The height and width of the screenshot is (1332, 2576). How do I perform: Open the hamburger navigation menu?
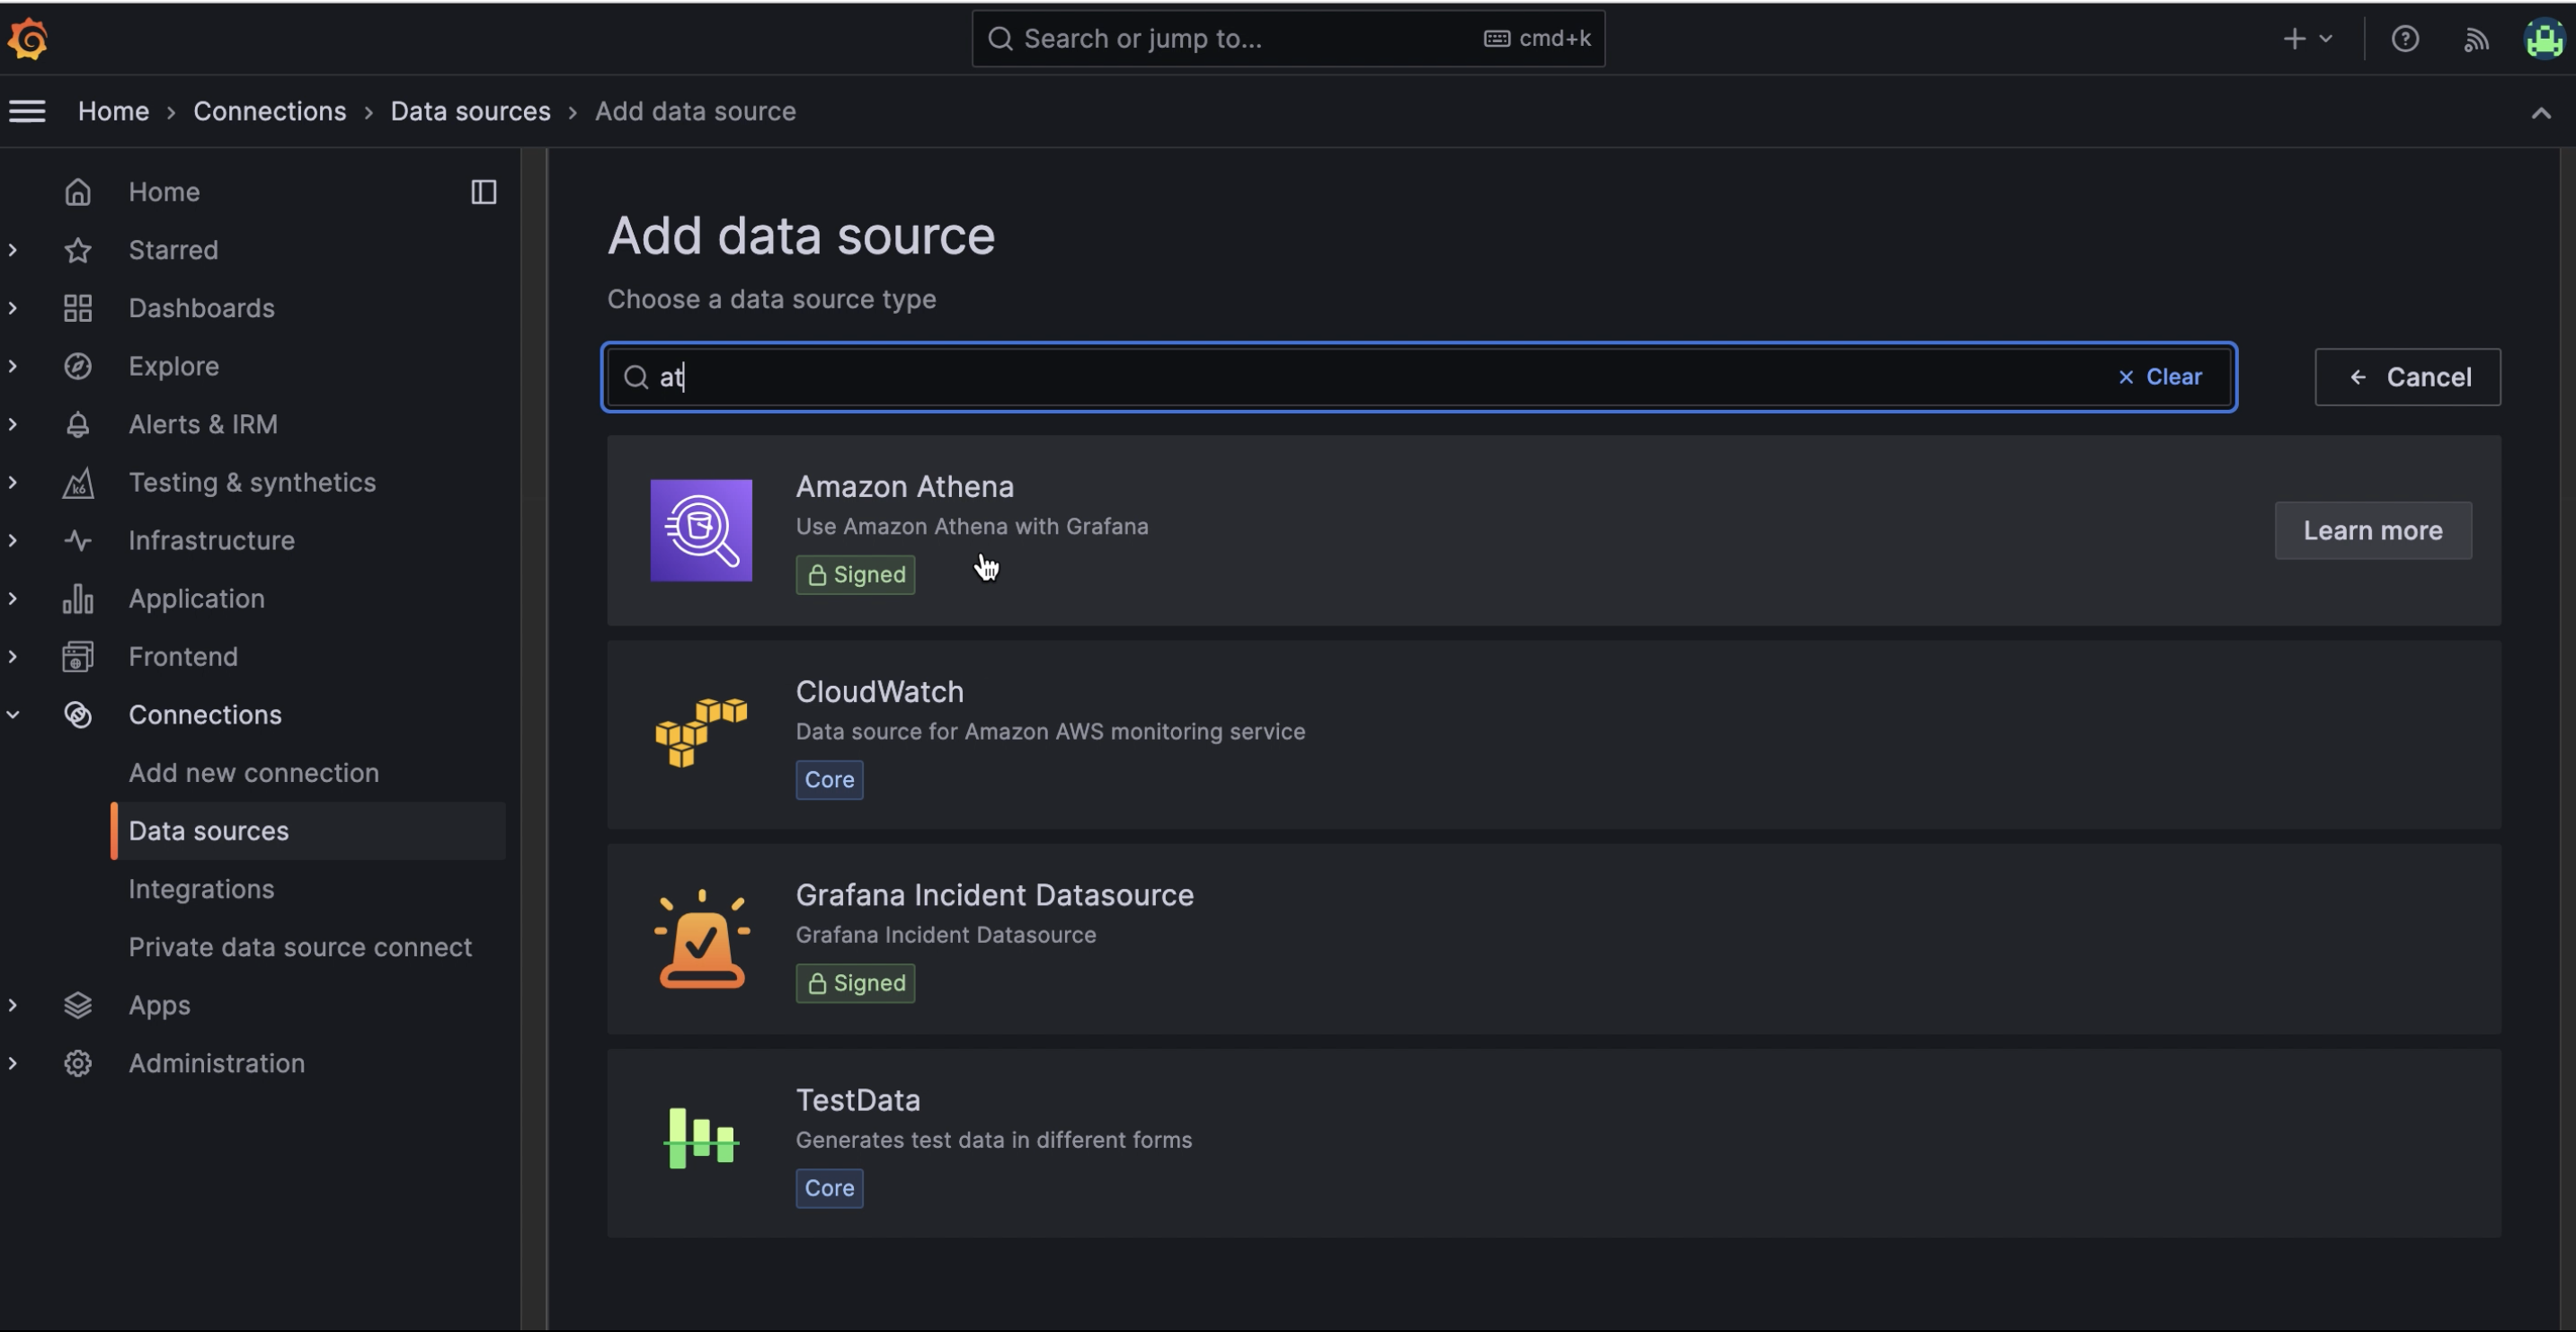pos(27,111)
